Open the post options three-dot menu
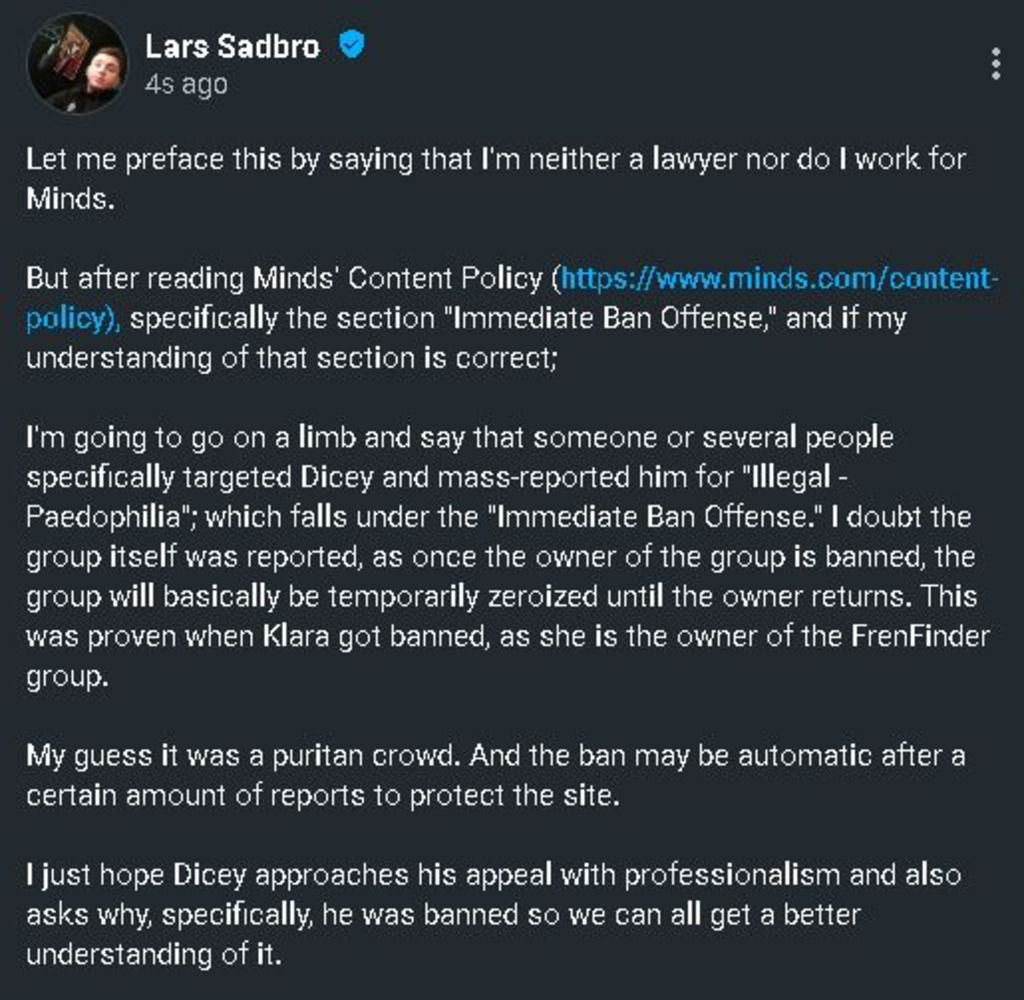 point(995,63)
